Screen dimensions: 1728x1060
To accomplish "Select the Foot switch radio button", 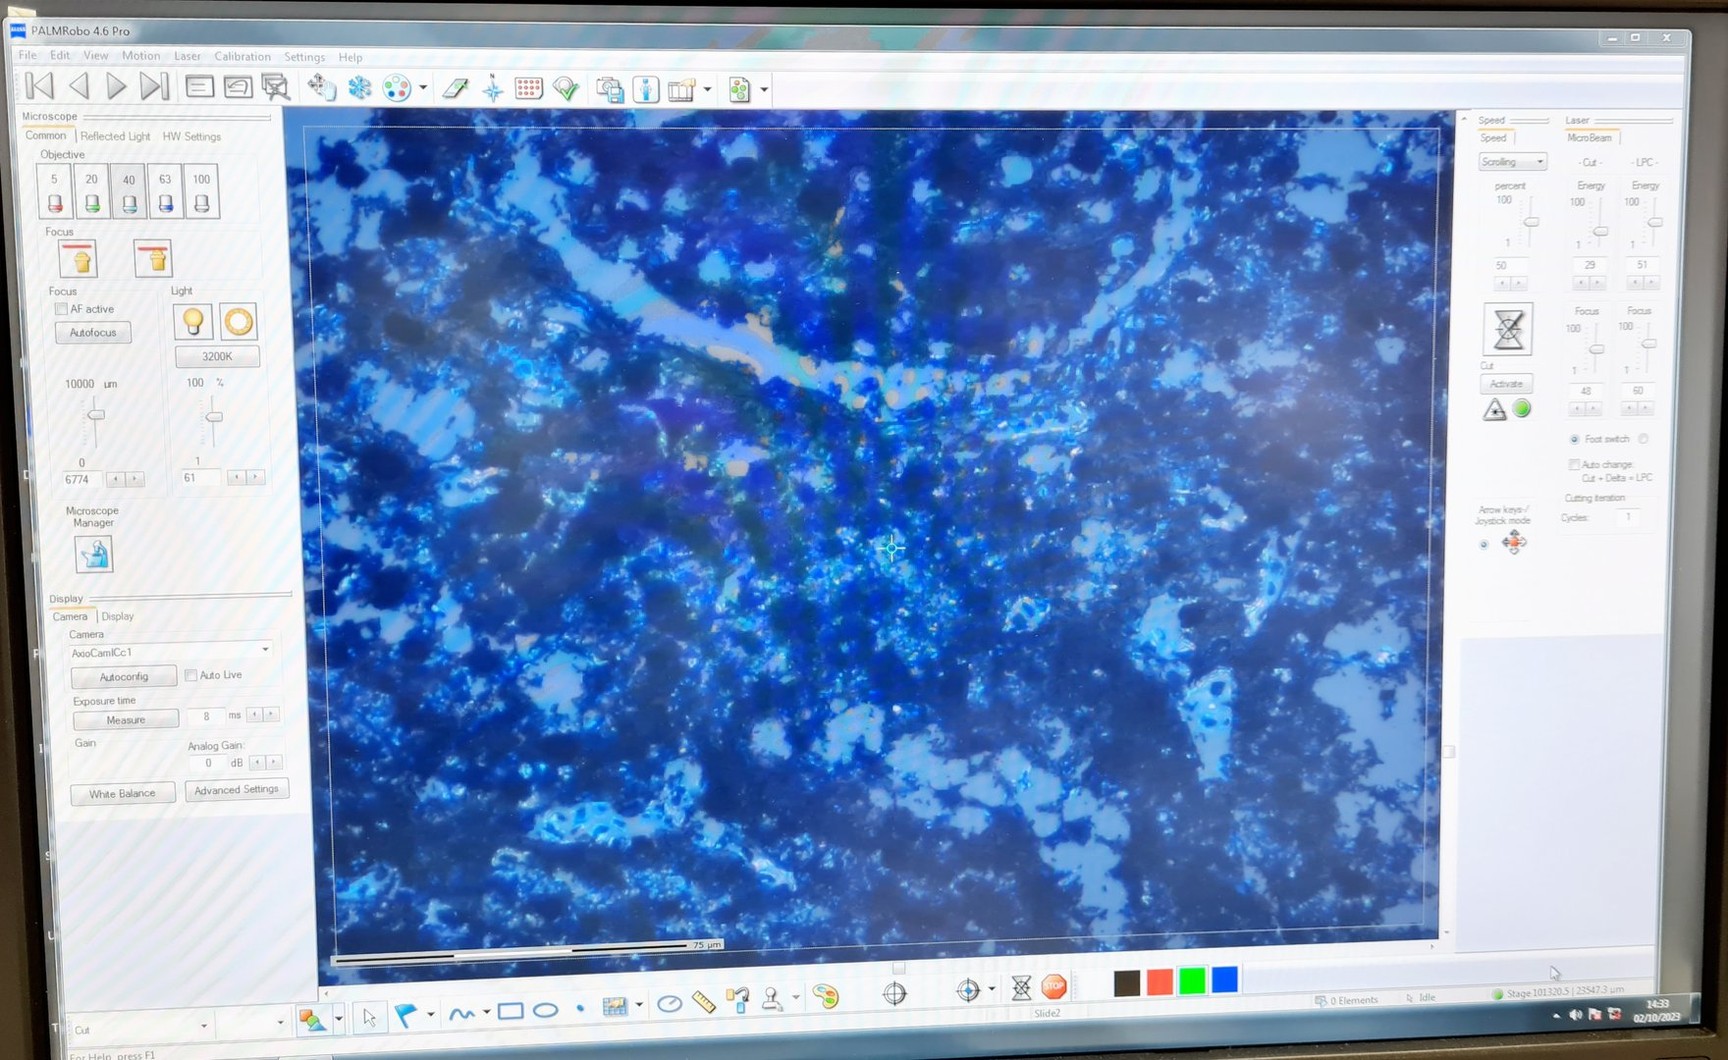I will (1574, 438).
